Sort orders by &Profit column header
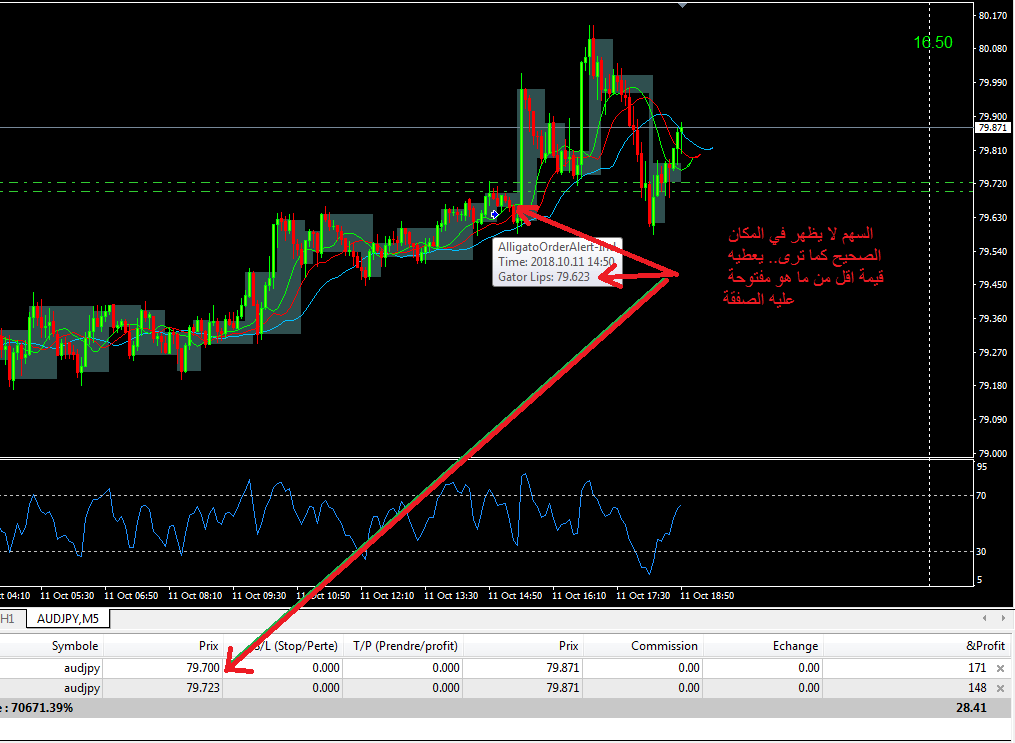This screenshot has height=743, width=1015. click(x=985, y=646)
